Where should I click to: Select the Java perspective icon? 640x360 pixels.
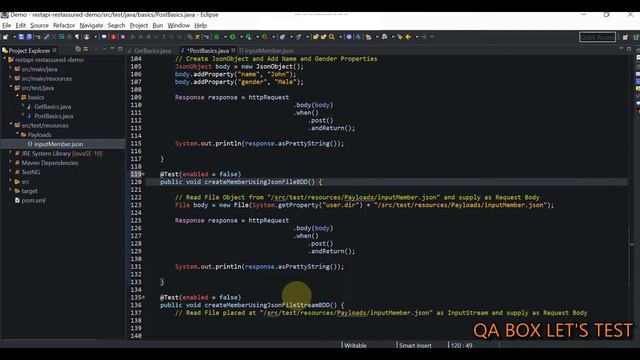[x=636, y=37]
